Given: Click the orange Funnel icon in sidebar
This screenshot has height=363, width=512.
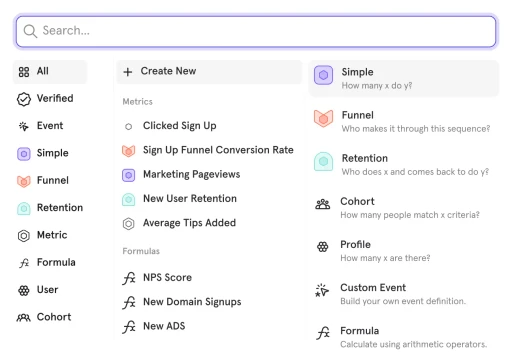Looking at the screenshot, I should point(24,181).
